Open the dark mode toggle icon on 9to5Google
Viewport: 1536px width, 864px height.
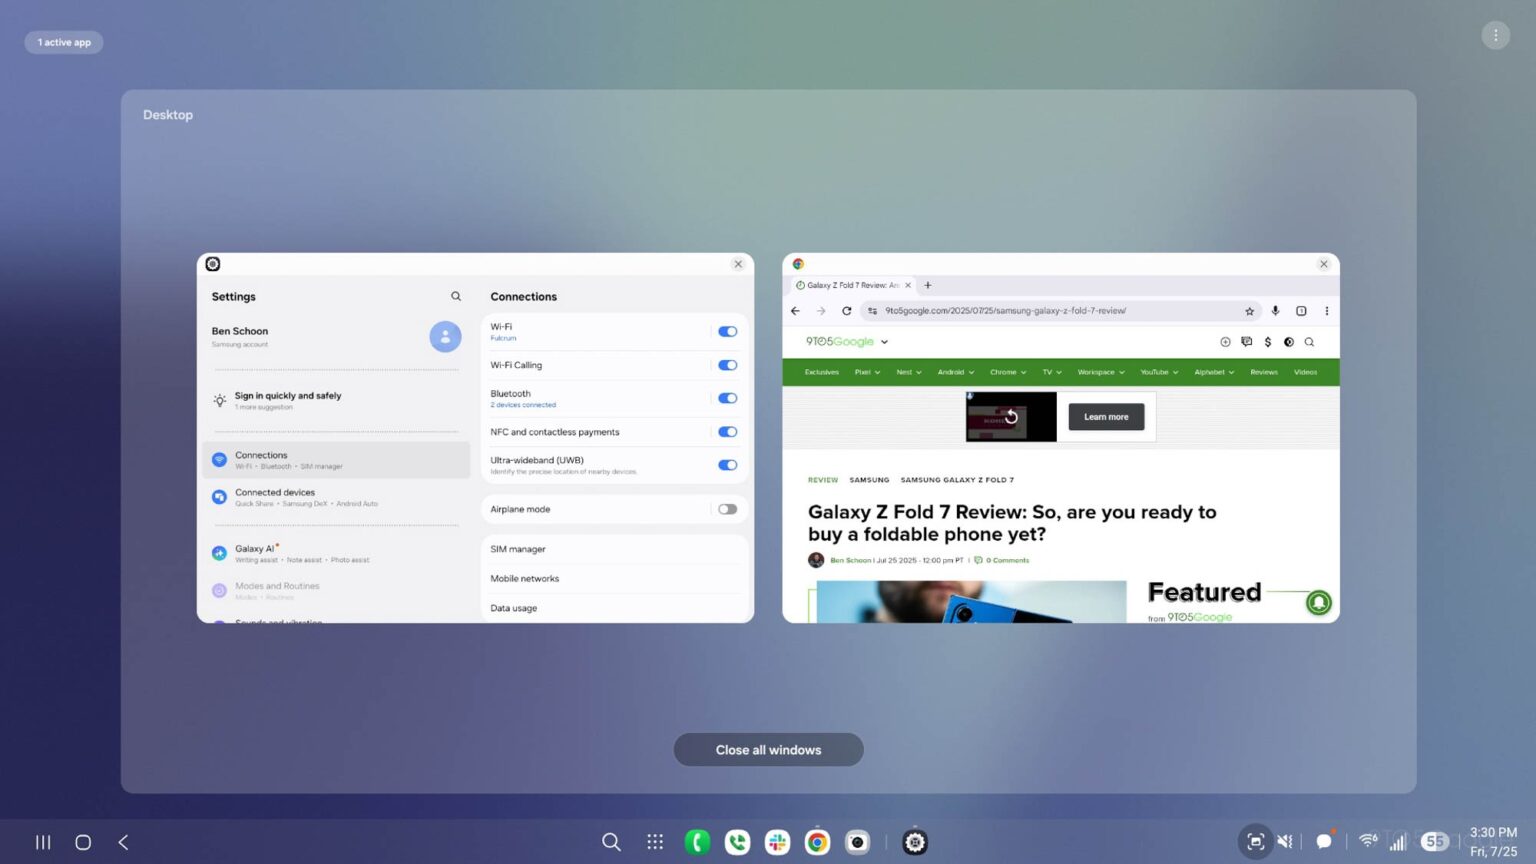click(1288, 342)
